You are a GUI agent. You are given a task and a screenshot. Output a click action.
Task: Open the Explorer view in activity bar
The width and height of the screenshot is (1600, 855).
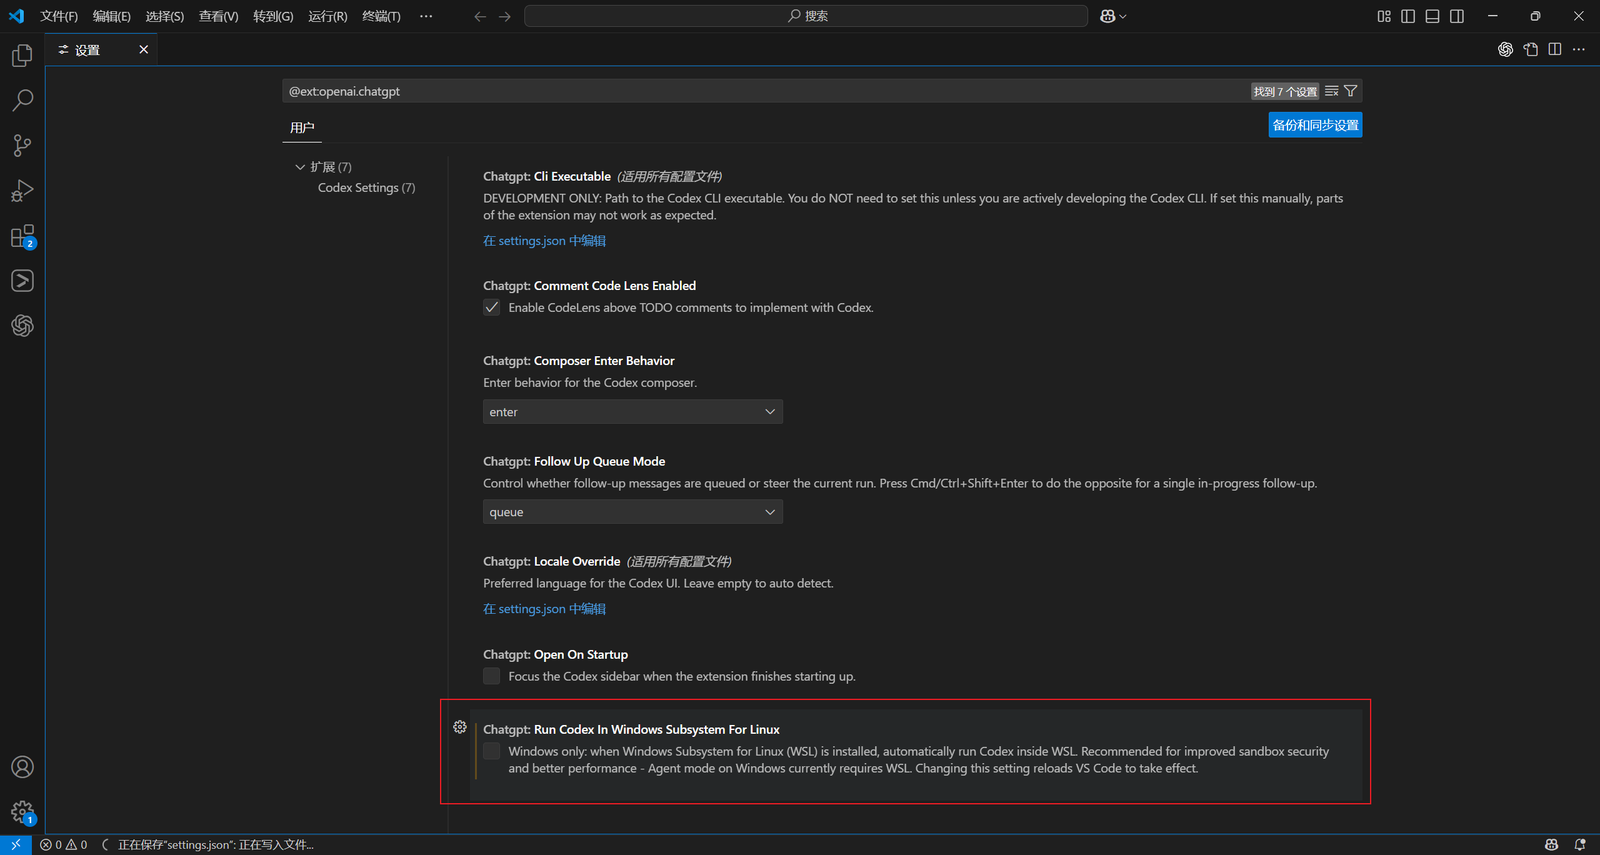click(22, 55)
